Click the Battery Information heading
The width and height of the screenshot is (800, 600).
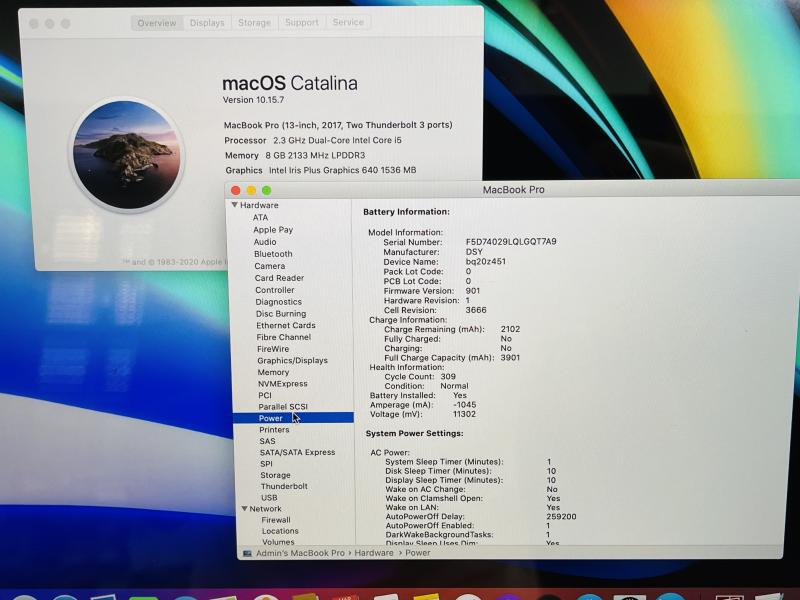tap(407, 212)
